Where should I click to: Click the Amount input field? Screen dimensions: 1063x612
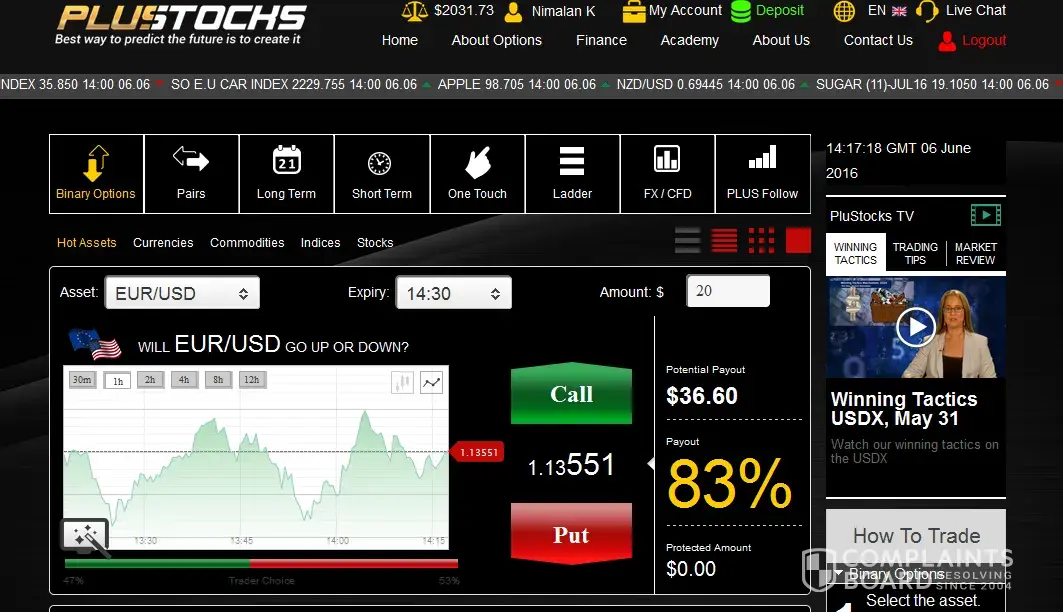click(x=727, y=291)
